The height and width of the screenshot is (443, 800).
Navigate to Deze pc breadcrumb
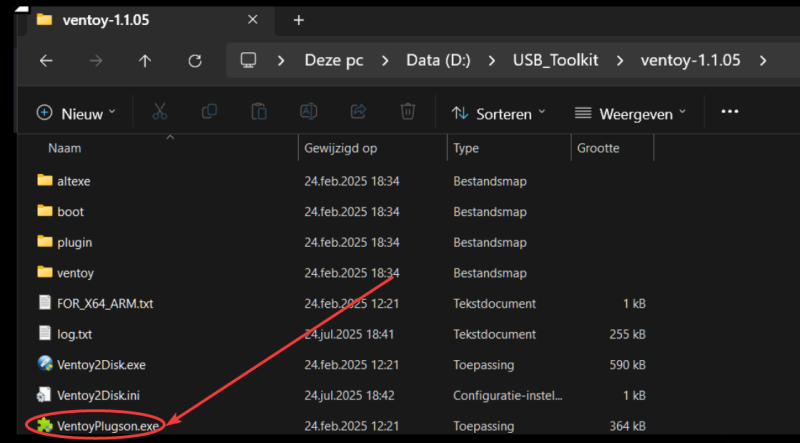pyautogui.click(x=334, y=61)
